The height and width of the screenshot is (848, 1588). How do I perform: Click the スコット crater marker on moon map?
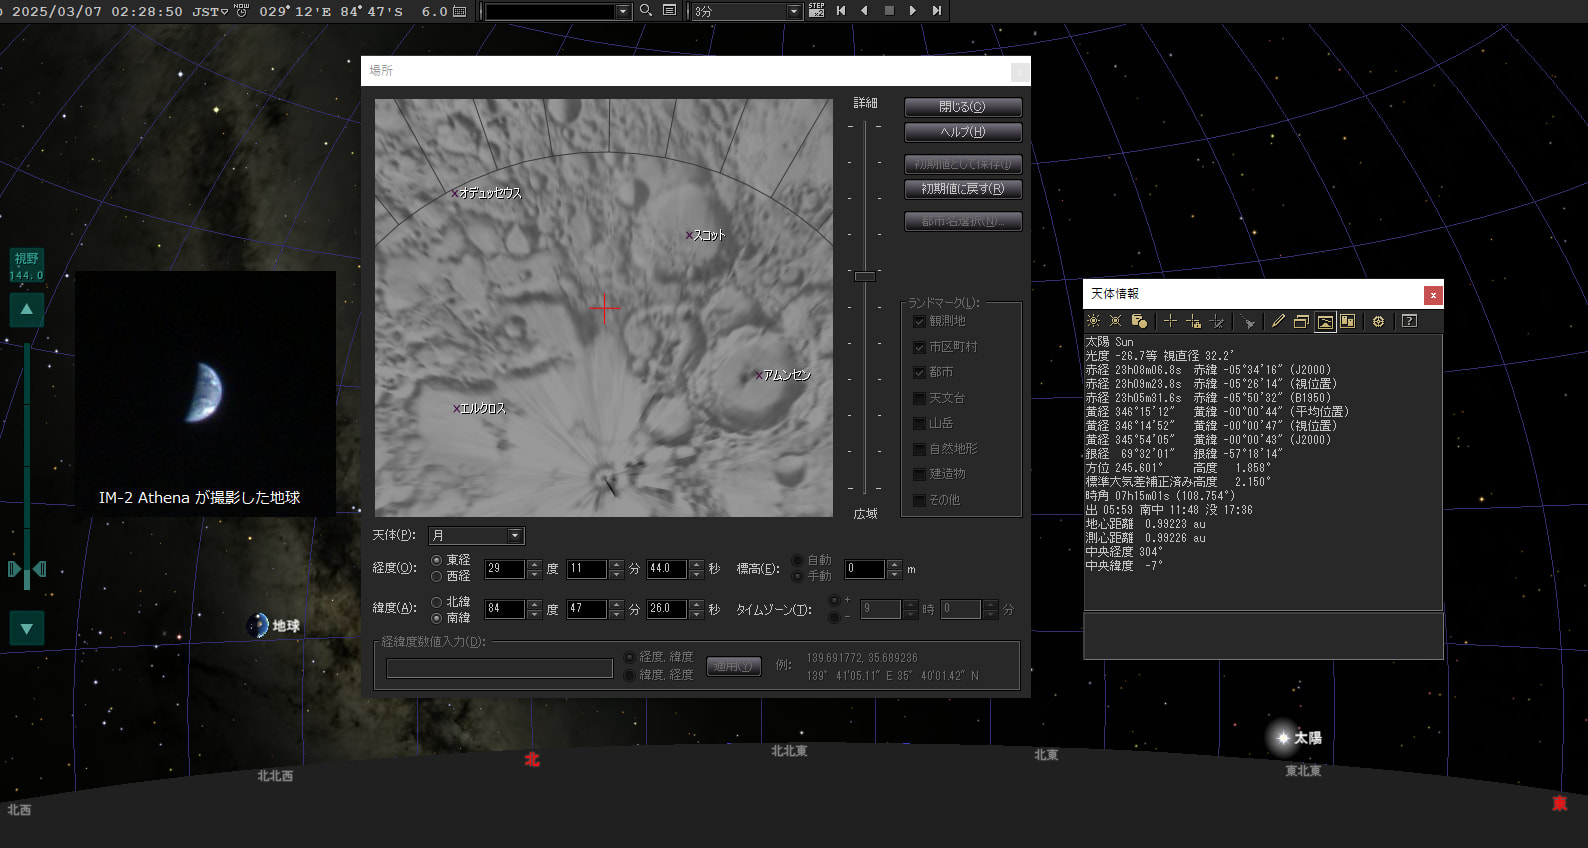tap(689, 235)
